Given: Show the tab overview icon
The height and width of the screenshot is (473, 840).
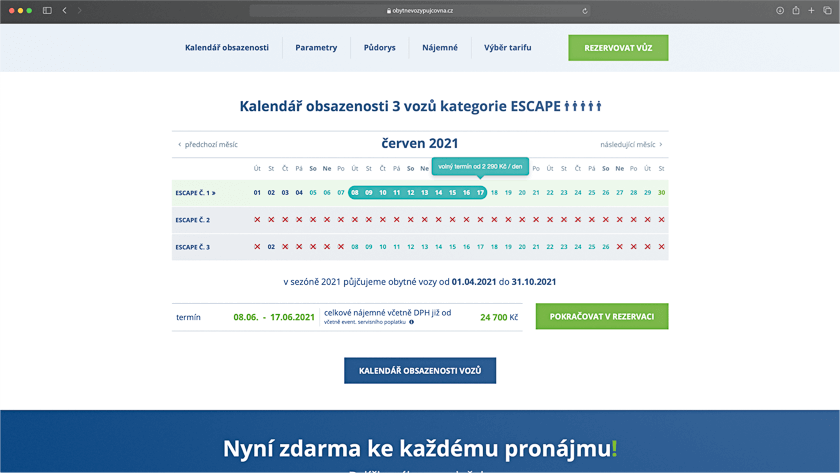Looking at the screenshot, I should pyautogui.click(x=826, y=10).
